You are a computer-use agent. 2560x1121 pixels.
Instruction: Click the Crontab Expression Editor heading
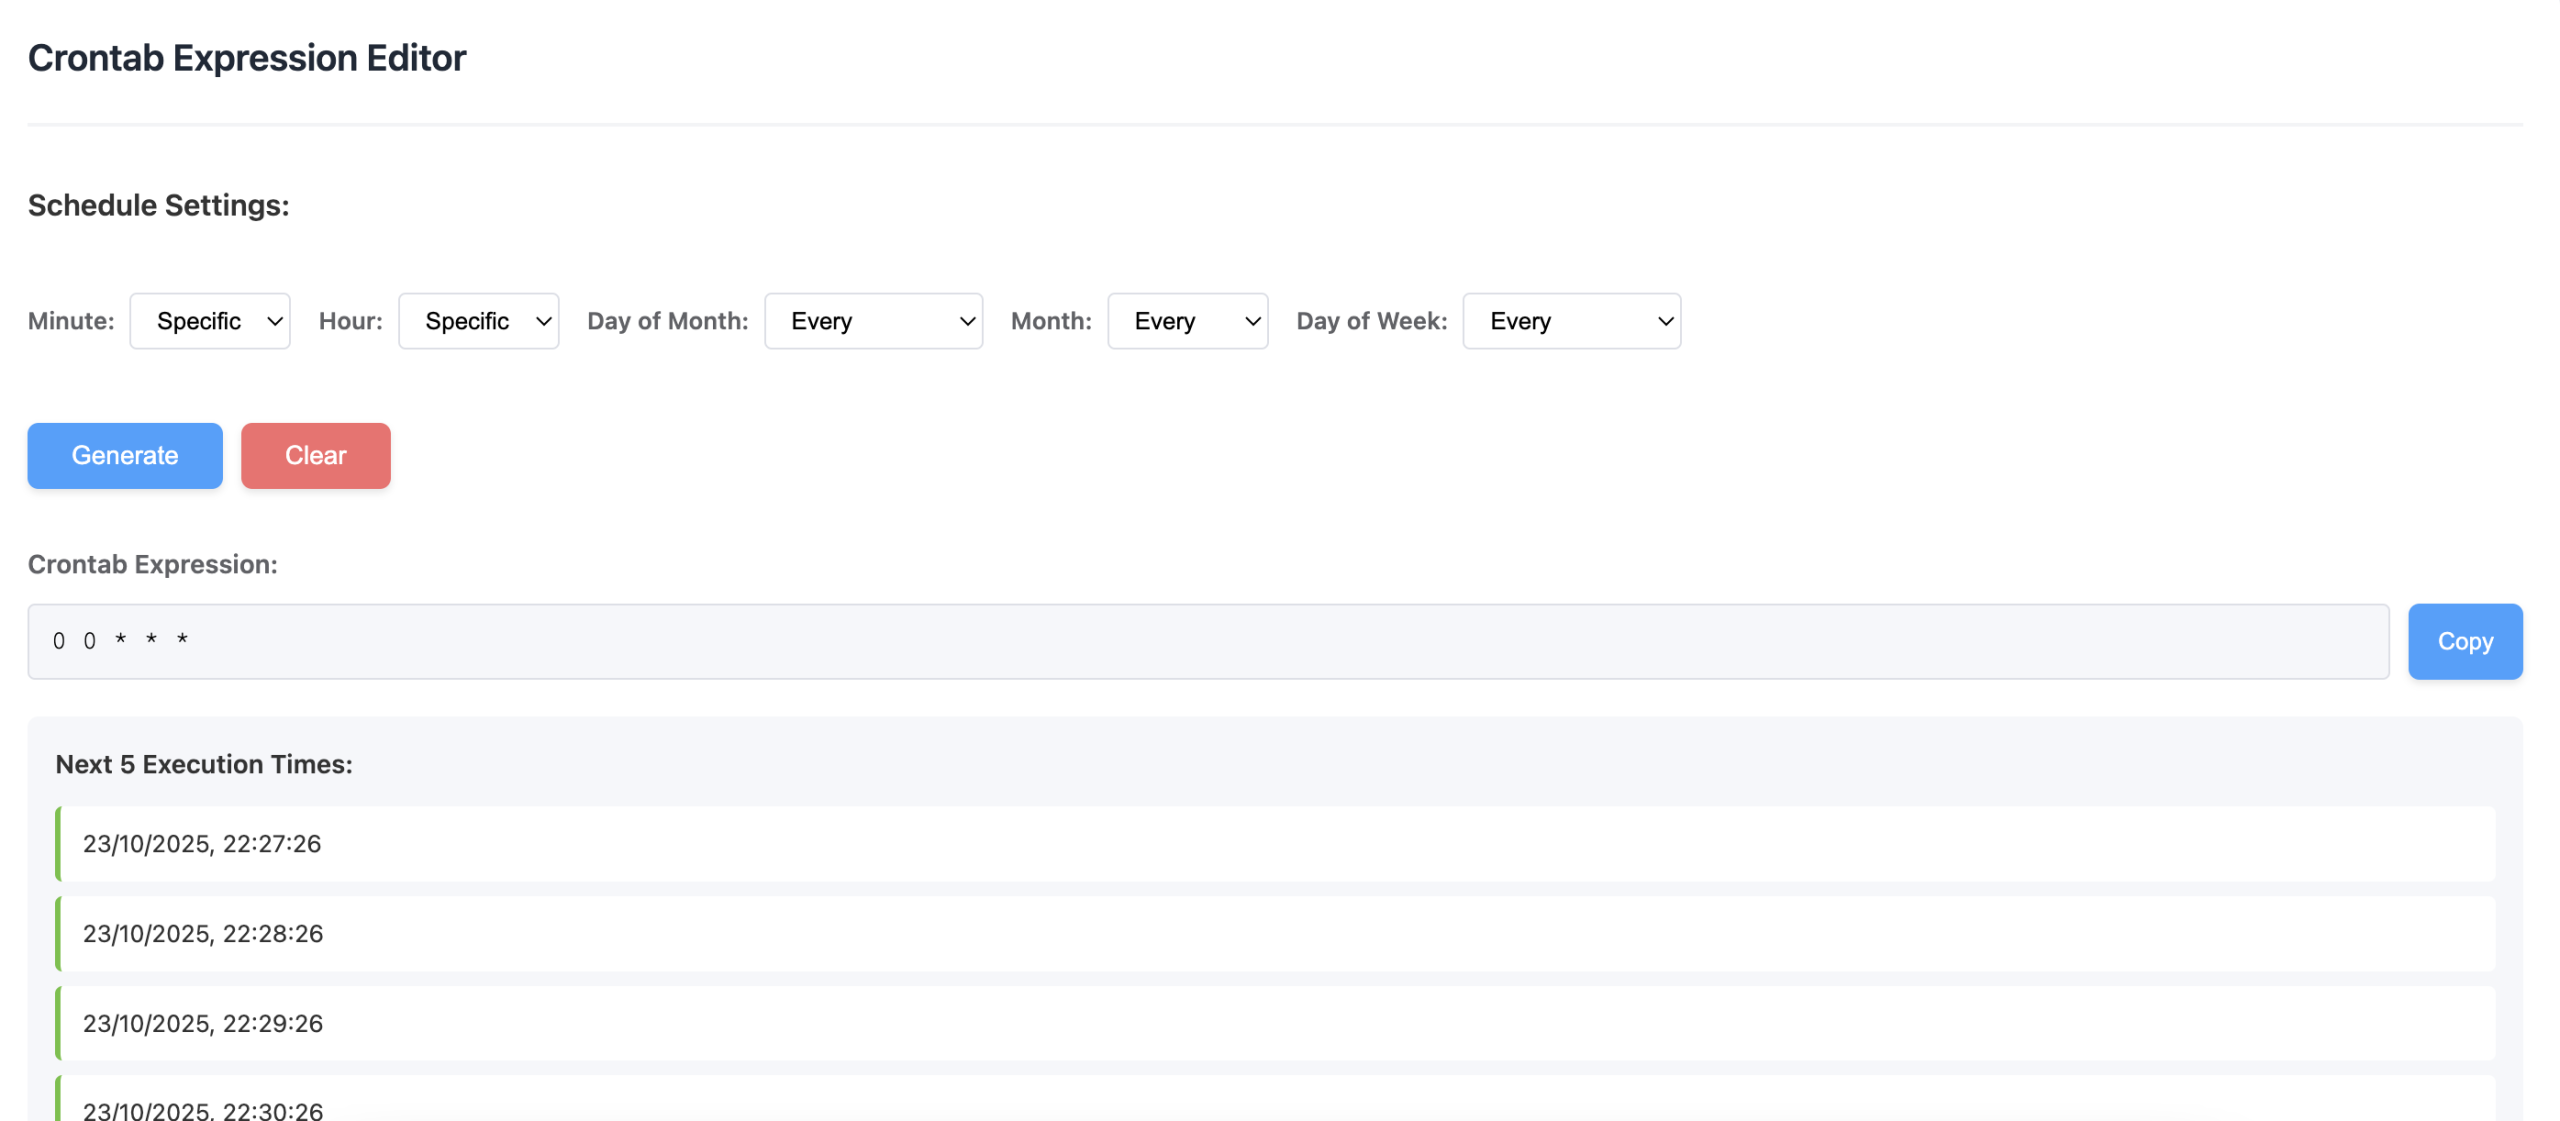(247, 58)
